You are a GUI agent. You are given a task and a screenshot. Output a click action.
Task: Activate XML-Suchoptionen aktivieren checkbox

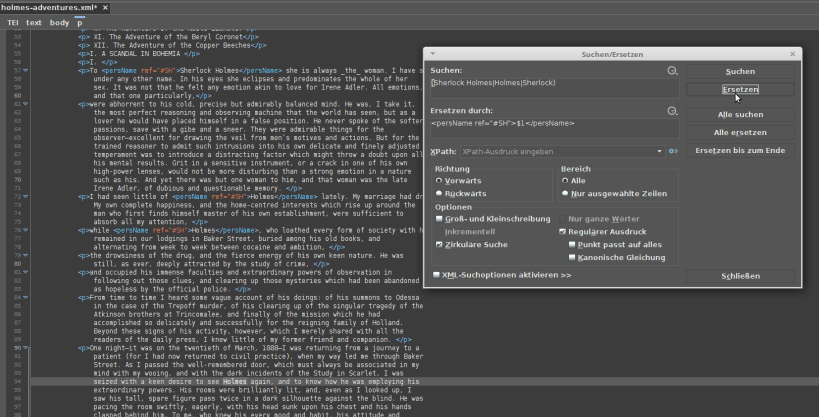(437, 274)
